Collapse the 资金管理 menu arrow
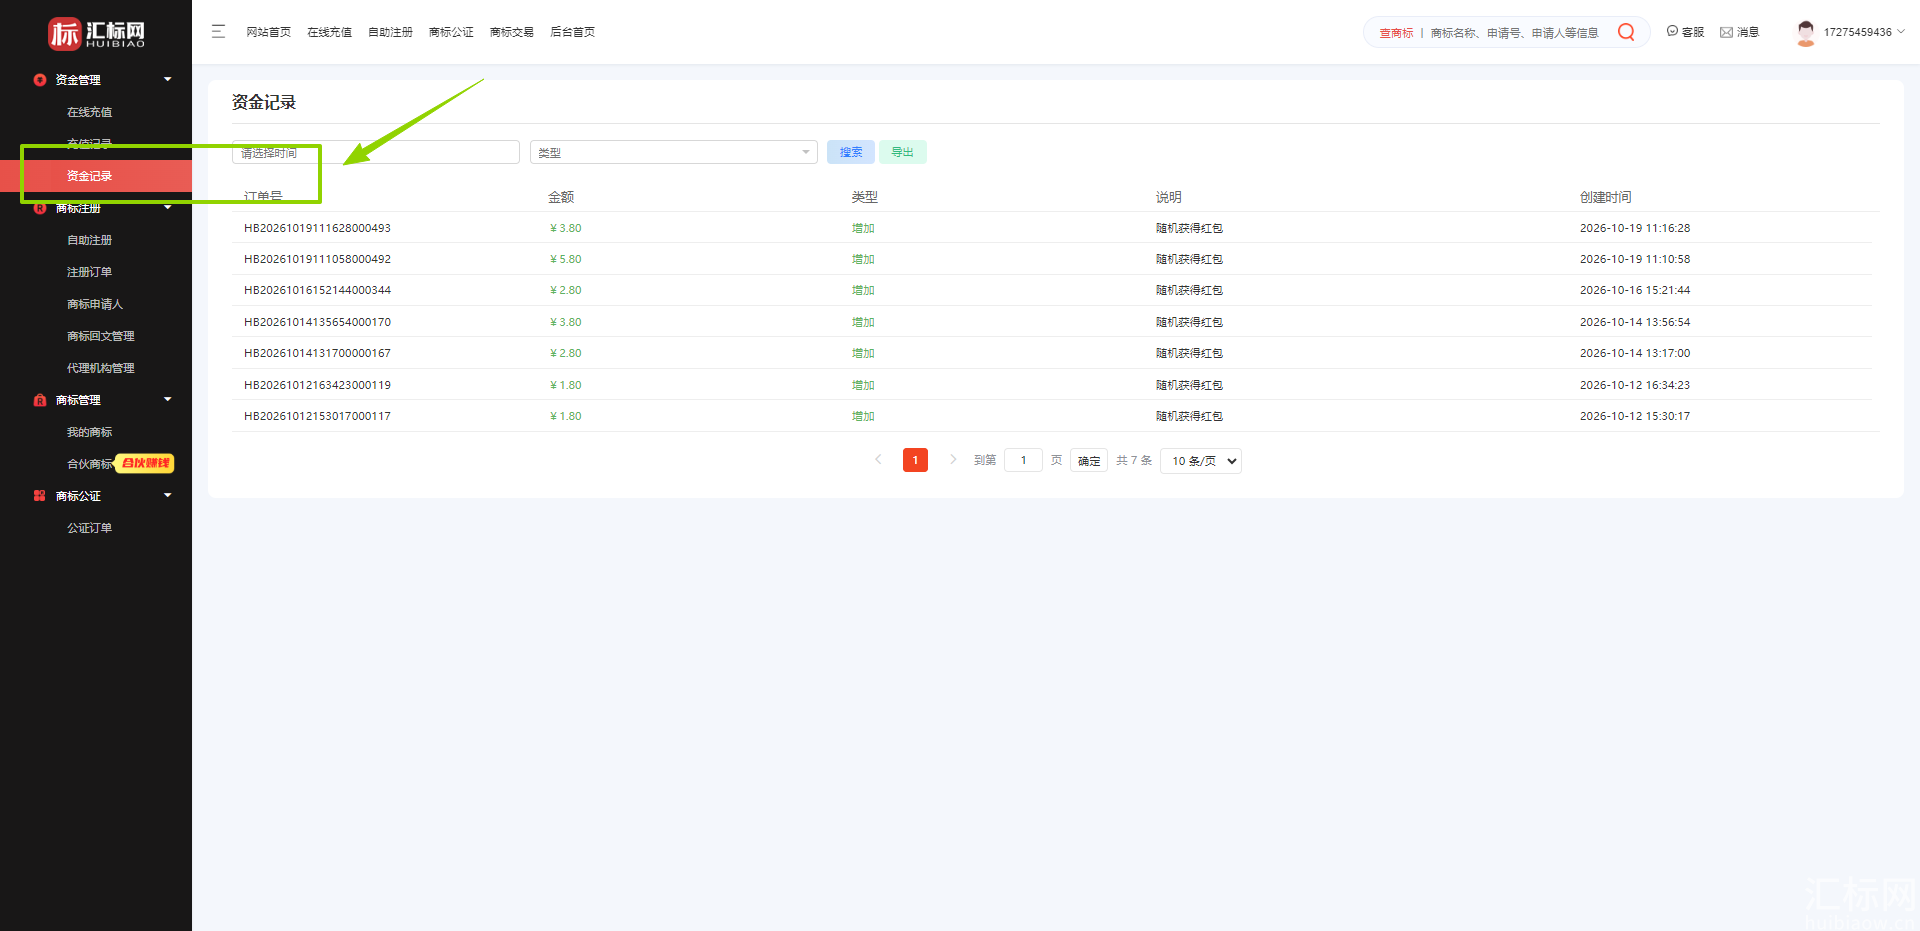The width and height of the screenshot is (1920, 931). (x=168, y=80)
